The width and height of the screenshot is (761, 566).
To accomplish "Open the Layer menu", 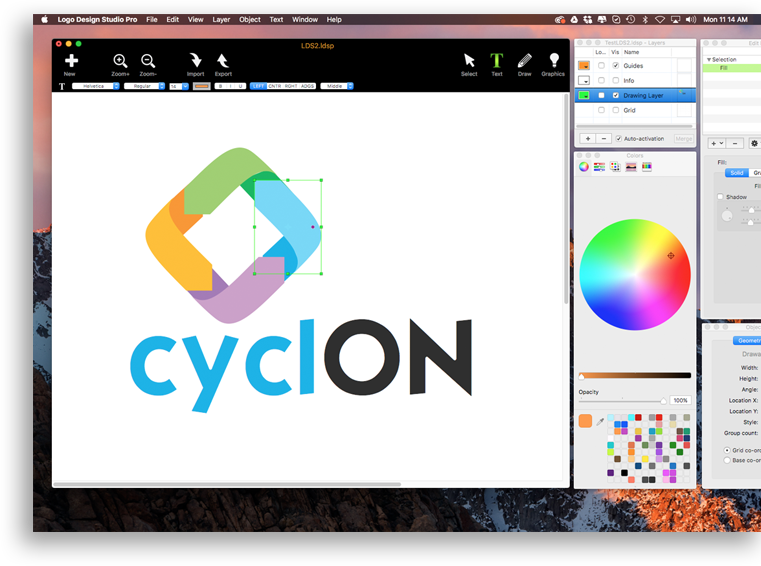I will point(221,19).
